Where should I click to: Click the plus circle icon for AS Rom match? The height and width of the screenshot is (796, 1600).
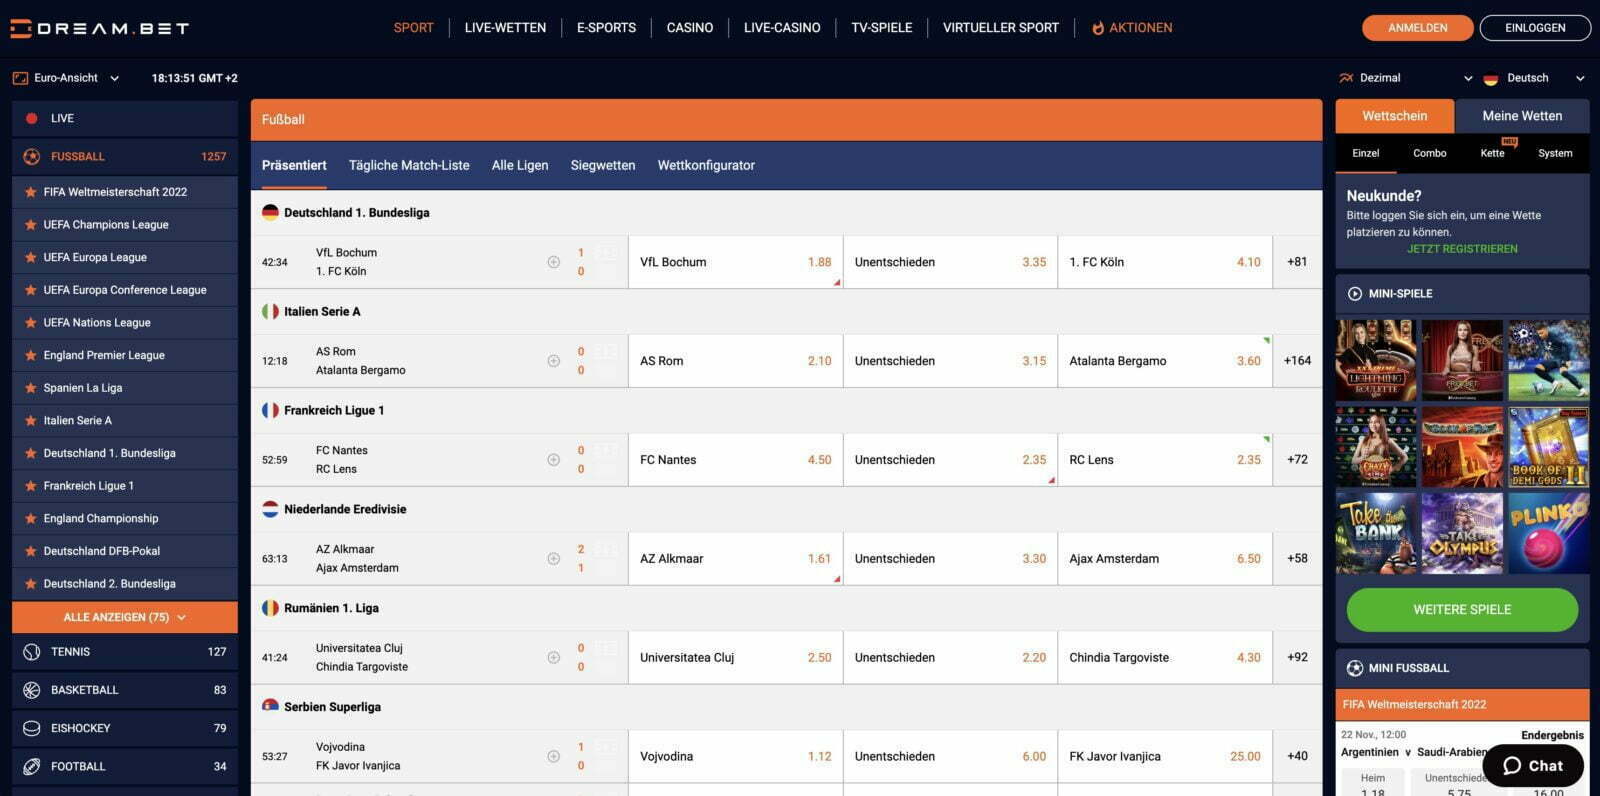tap(553, 361)
